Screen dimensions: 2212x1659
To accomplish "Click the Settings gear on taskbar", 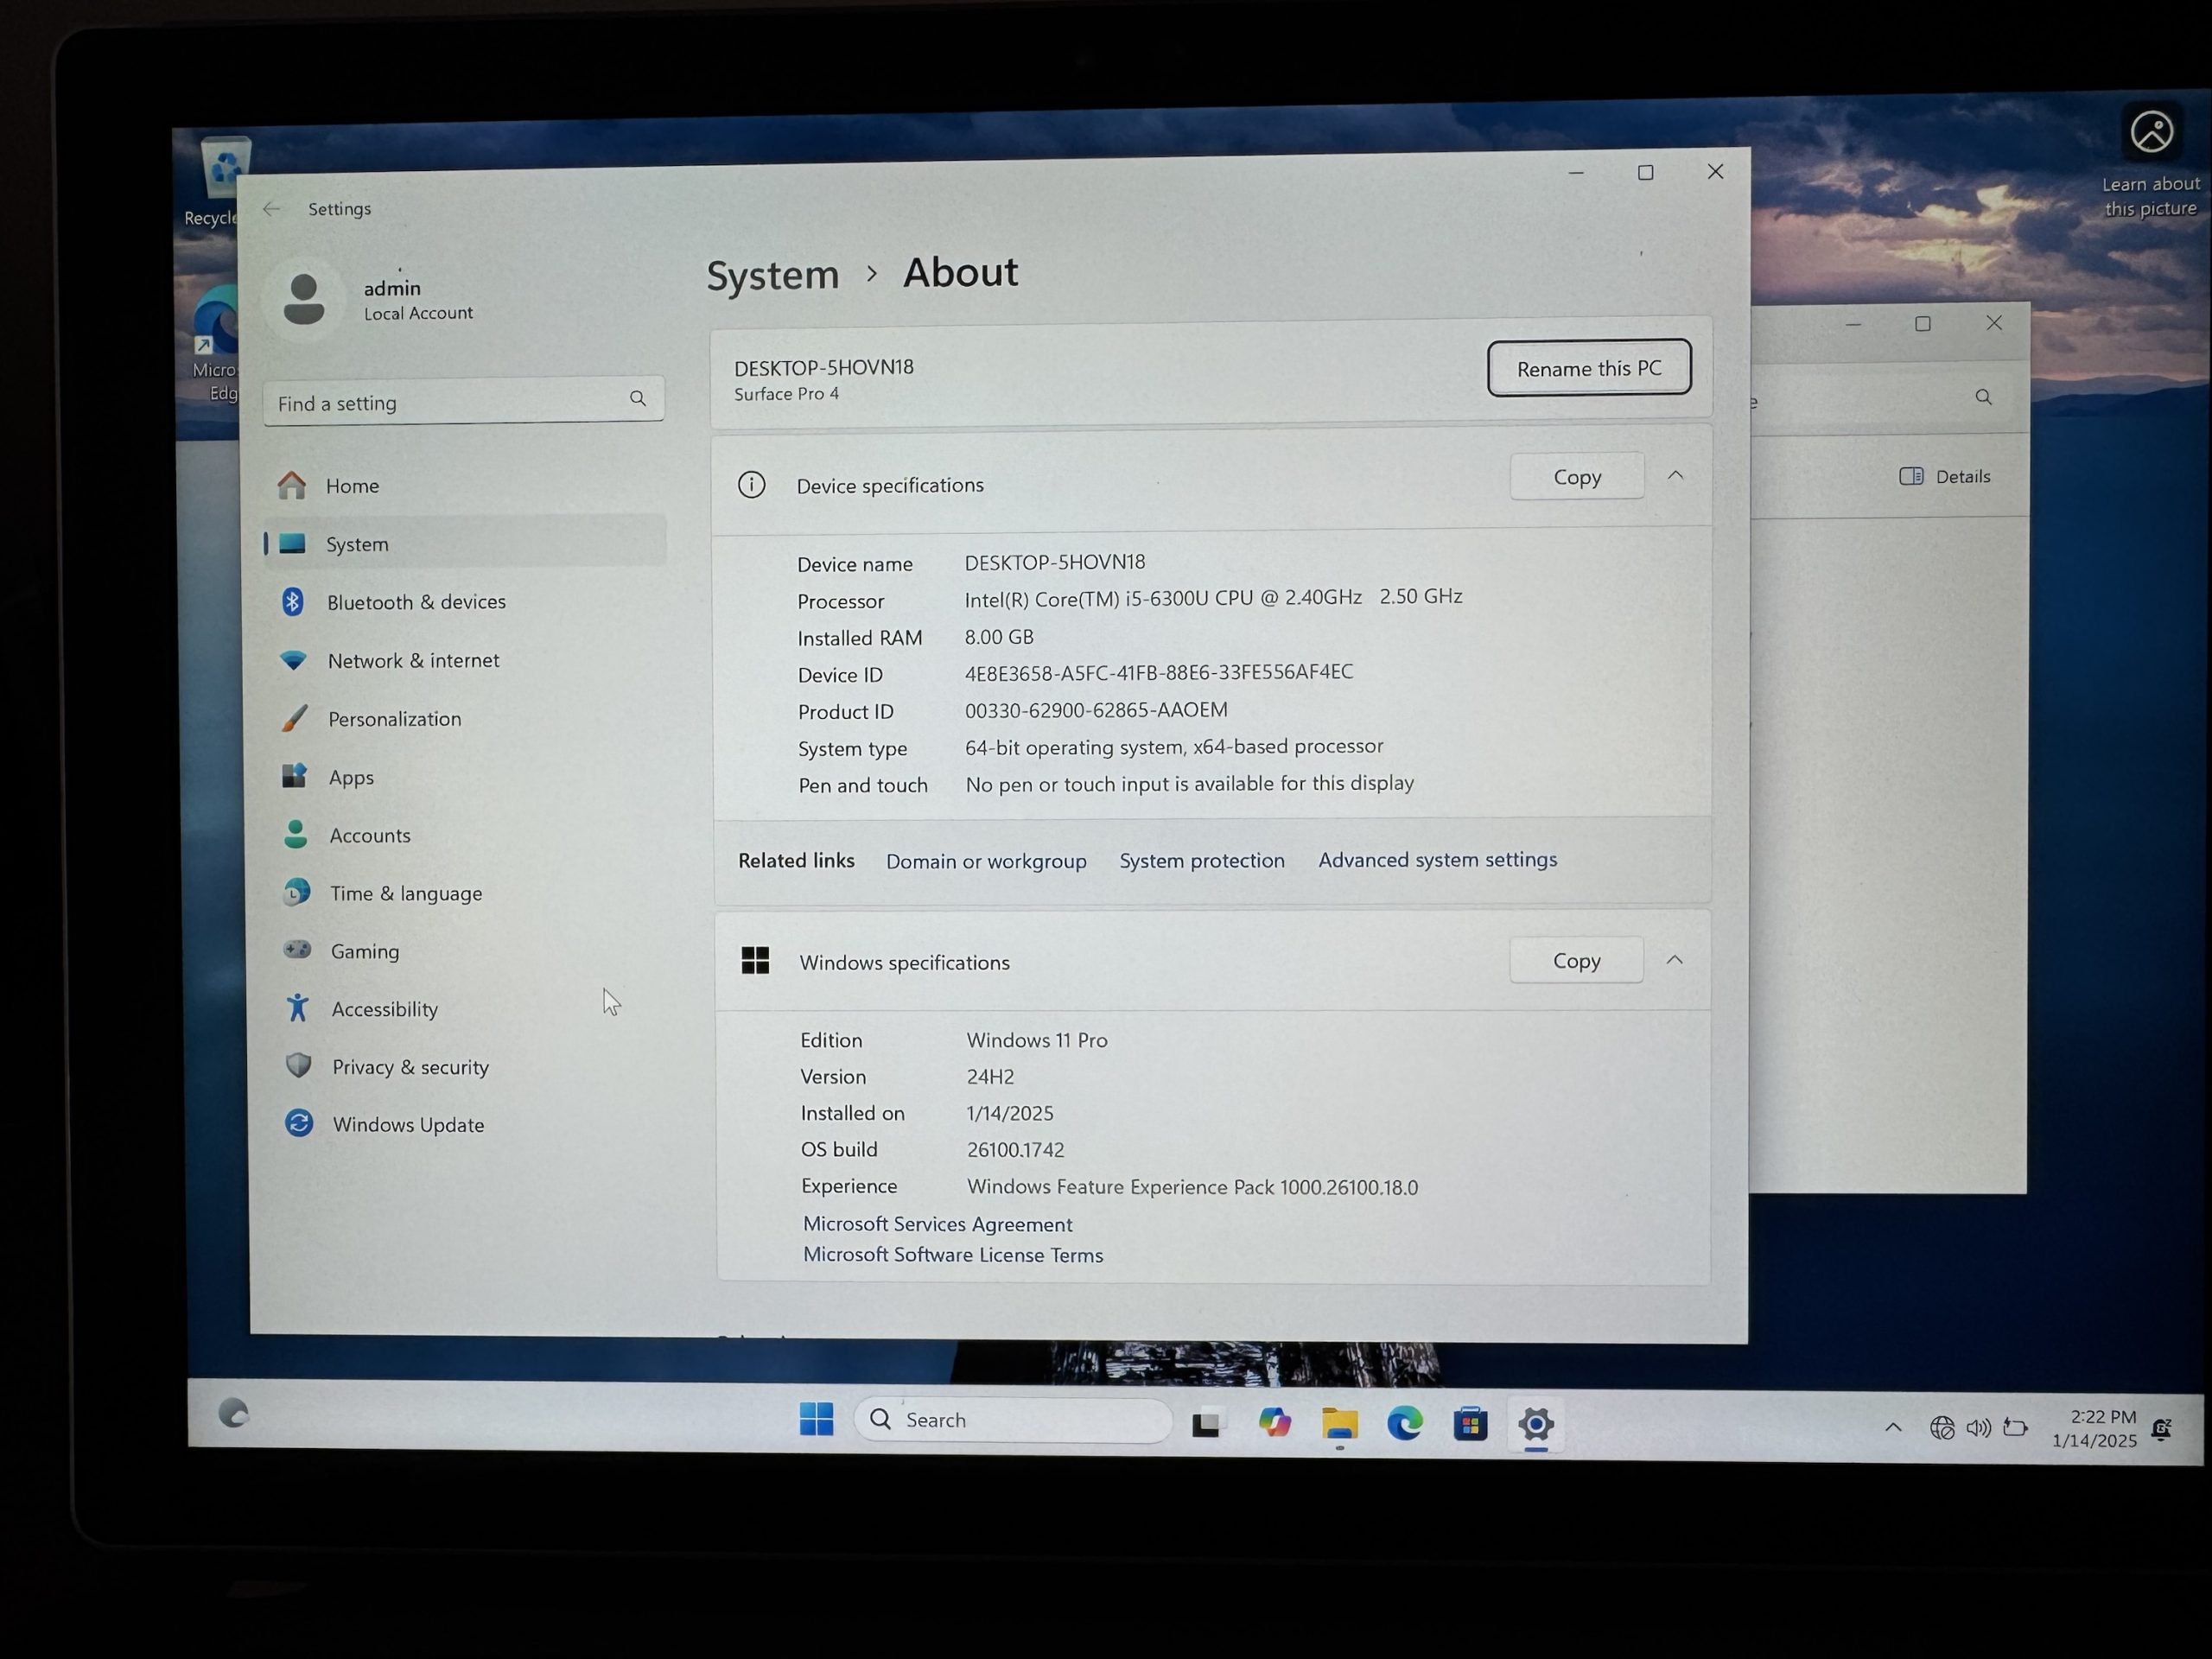I will click(1536, 1424).
